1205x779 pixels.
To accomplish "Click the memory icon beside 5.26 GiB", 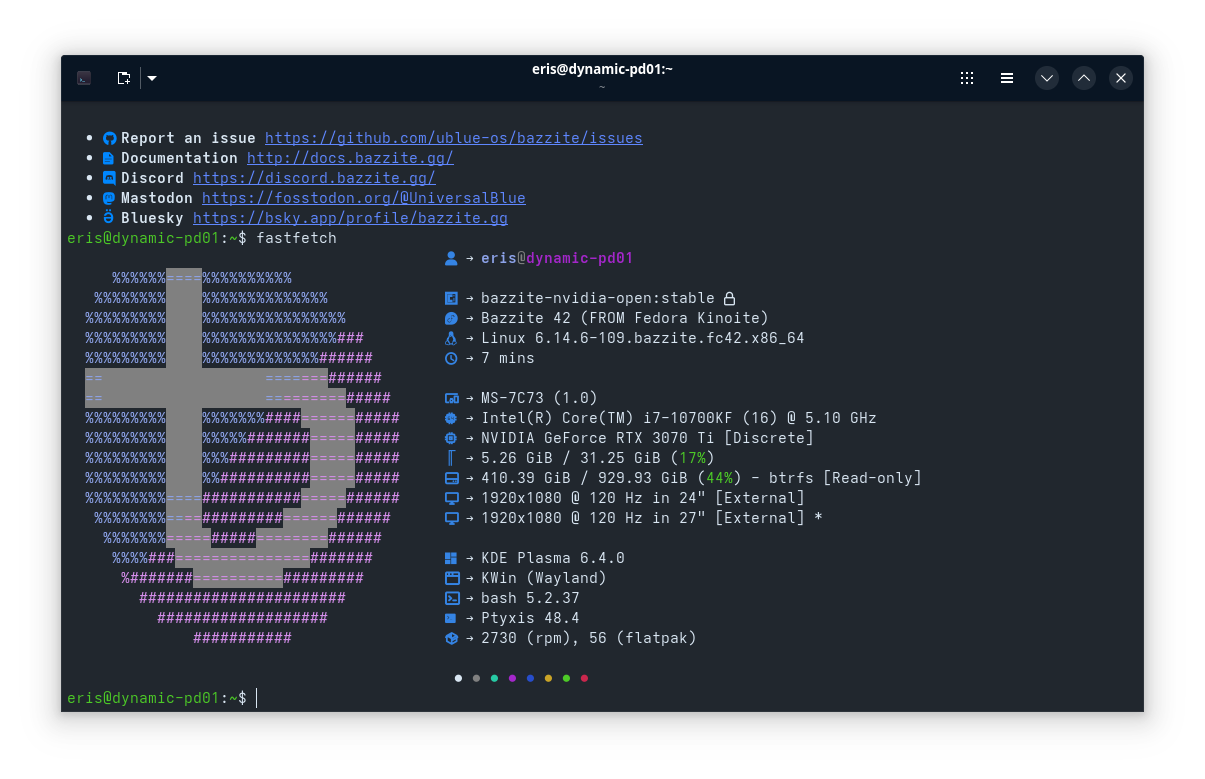I will click(x=451, y=458).
